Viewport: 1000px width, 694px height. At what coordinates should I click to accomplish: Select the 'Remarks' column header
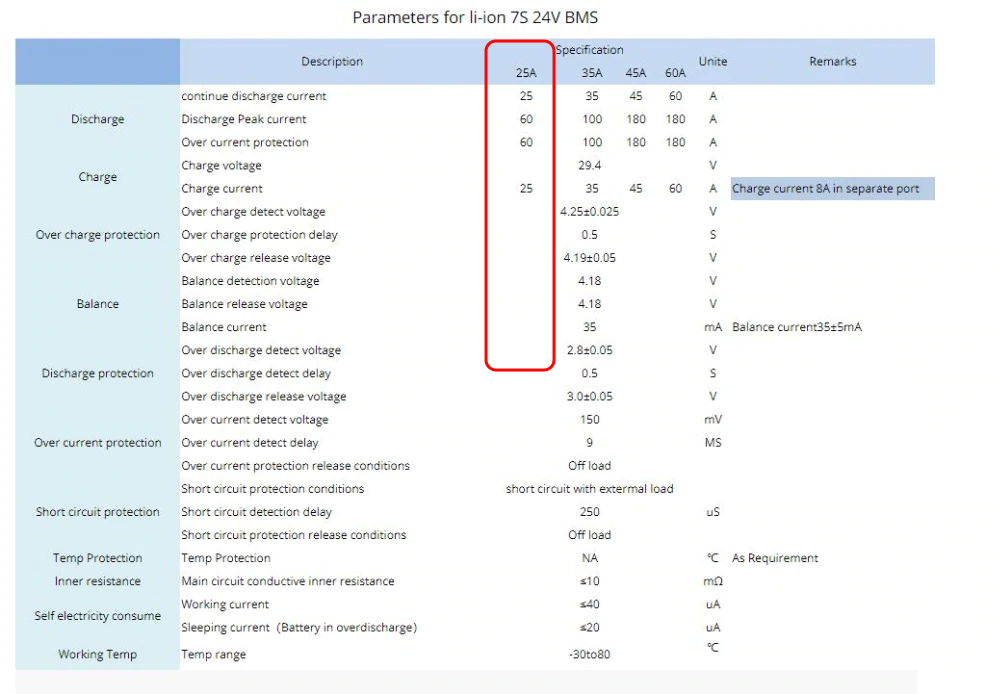pyautogui.click(x=833, y=61)
